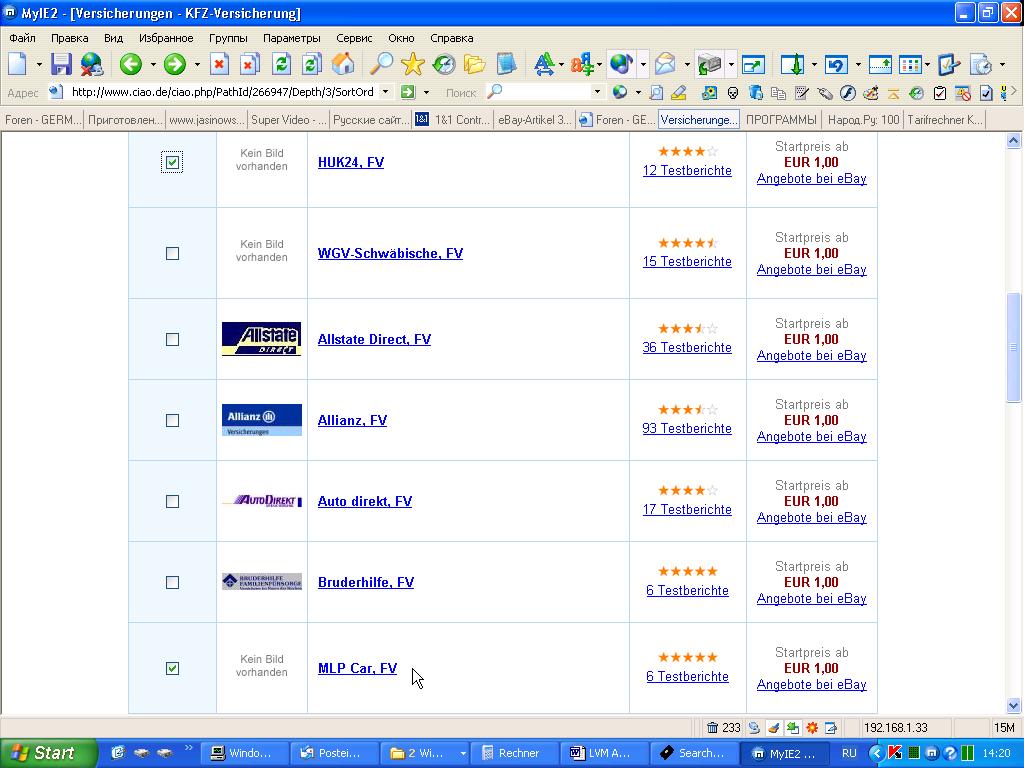Click the New blank page icon
The width and height of the screenshot is (1024, 768).
(18, 64)
